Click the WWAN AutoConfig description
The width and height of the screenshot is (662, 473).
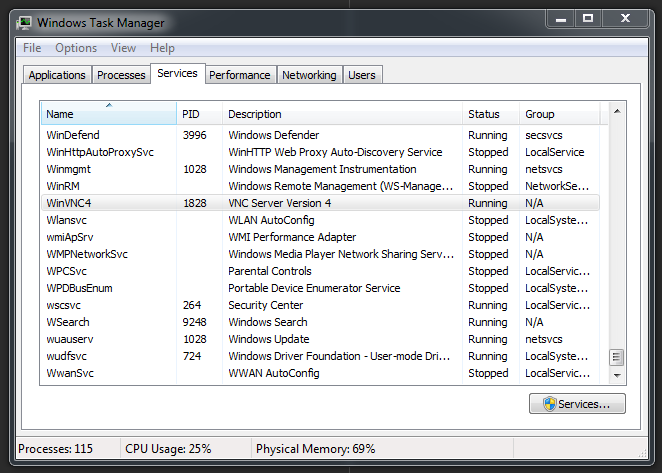coord(274,373)
